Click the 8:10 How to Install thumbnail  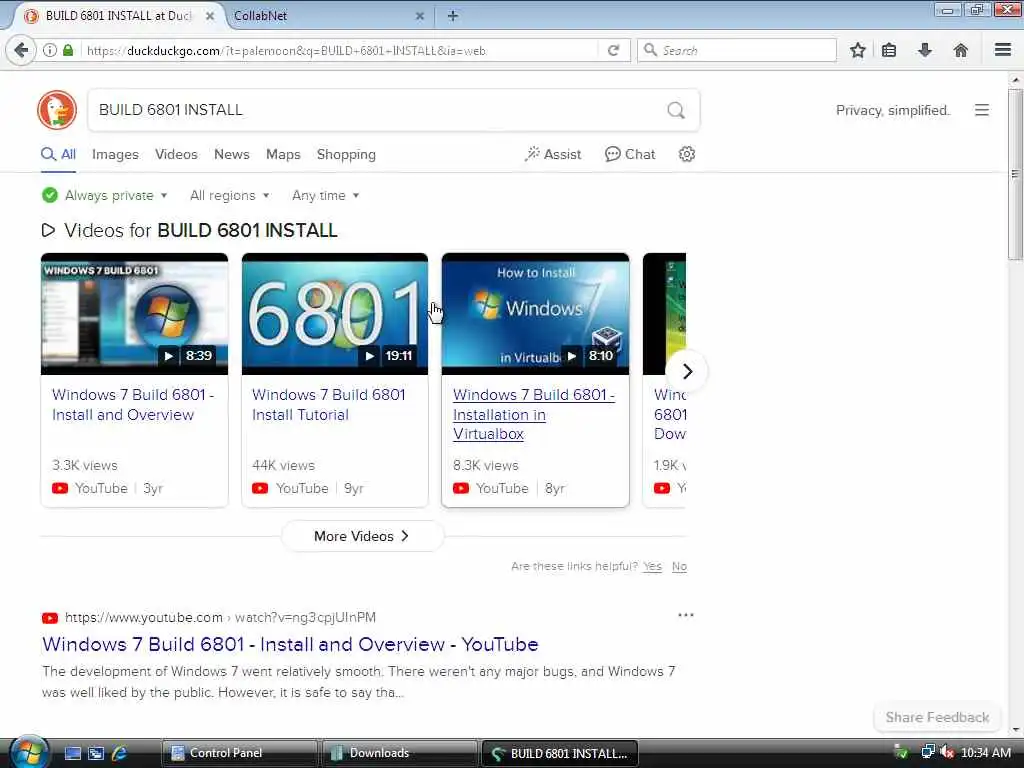click(536, 314)
